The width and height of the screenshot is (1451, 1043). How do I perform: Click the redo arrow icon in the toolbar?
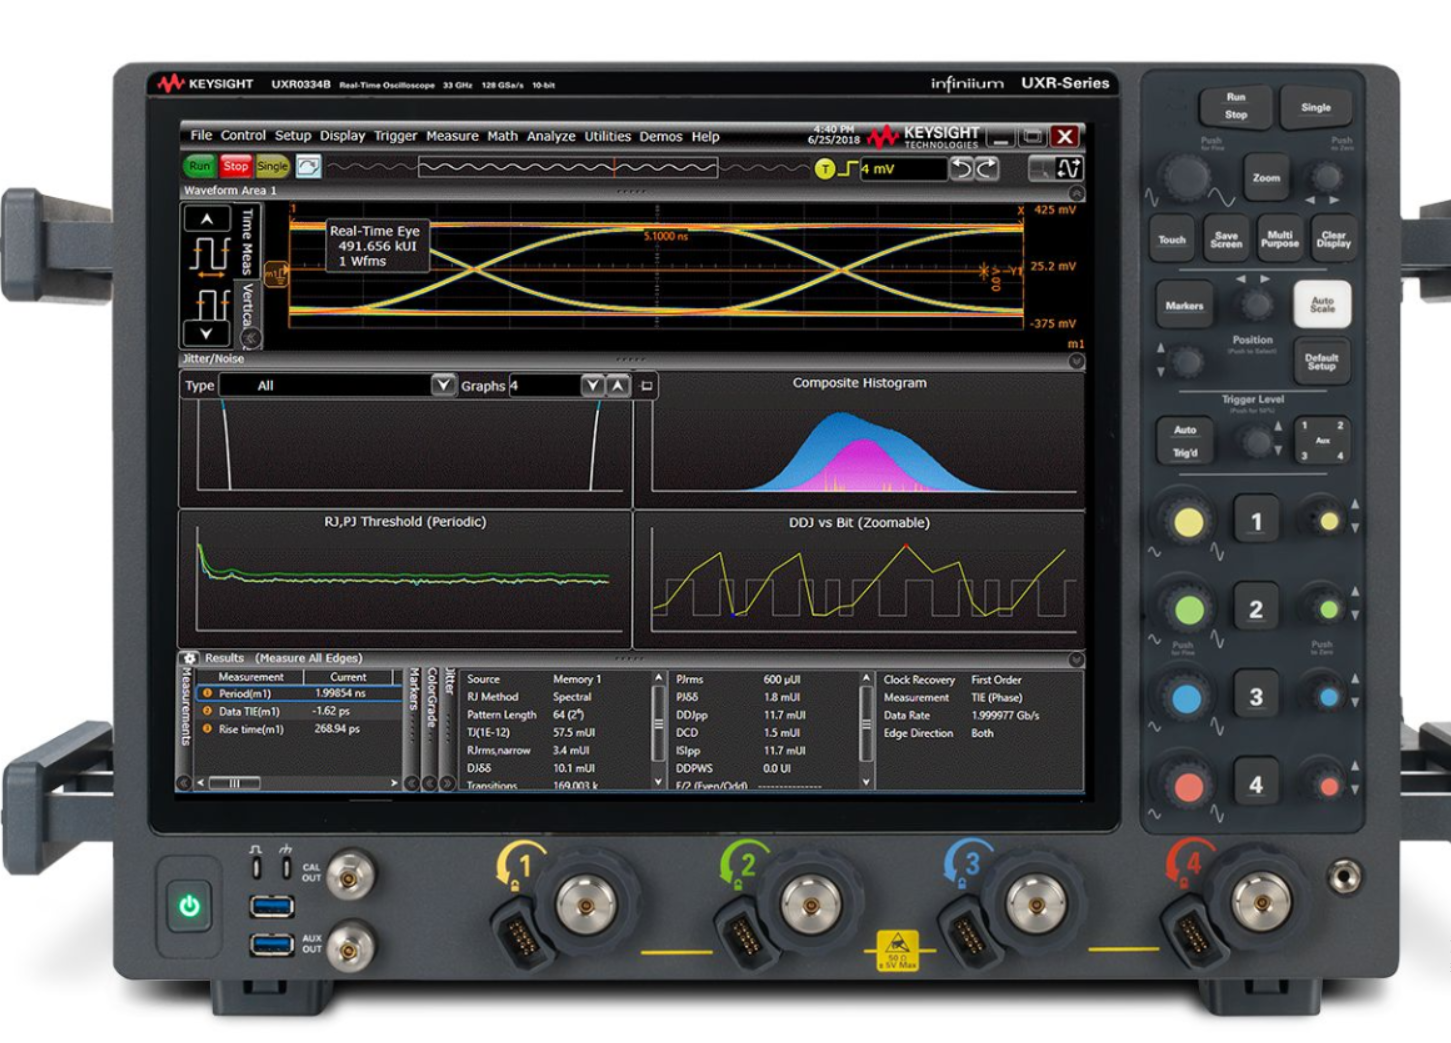tap(986, 169)
